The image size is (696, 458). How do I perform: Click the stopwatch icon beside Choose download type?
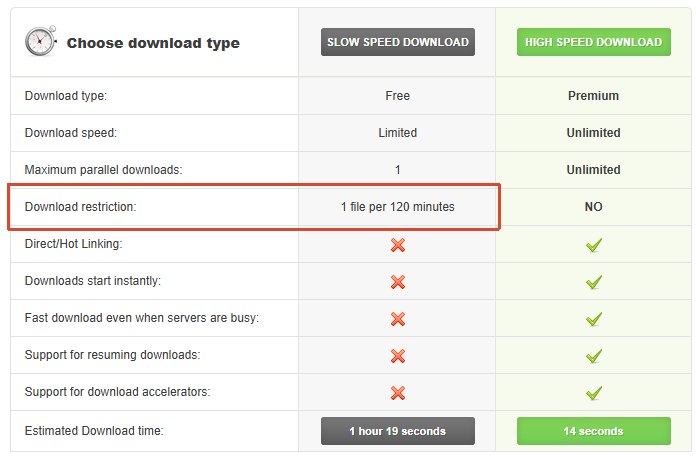point(40,41)
